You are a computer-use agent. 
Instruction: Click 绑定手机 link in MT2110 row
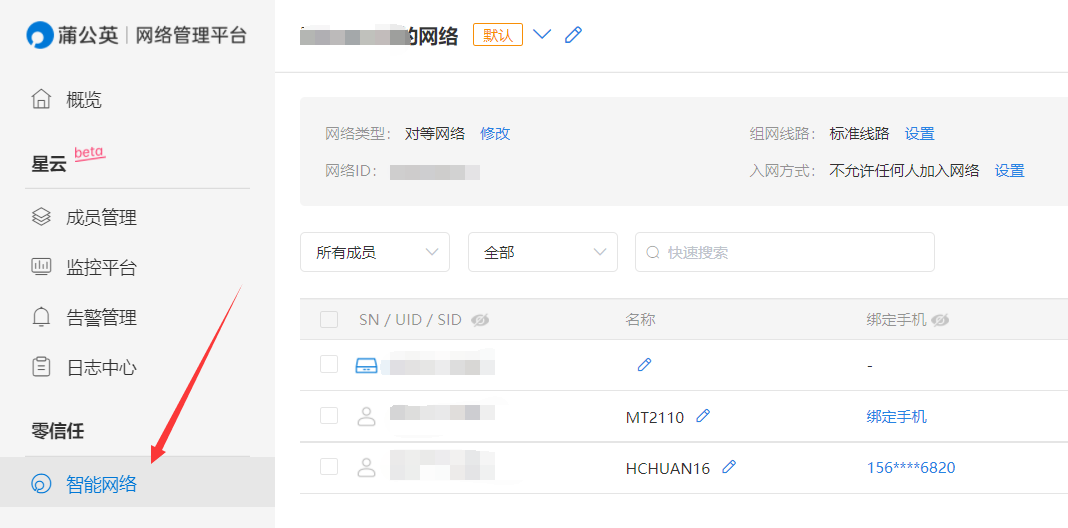896,416
